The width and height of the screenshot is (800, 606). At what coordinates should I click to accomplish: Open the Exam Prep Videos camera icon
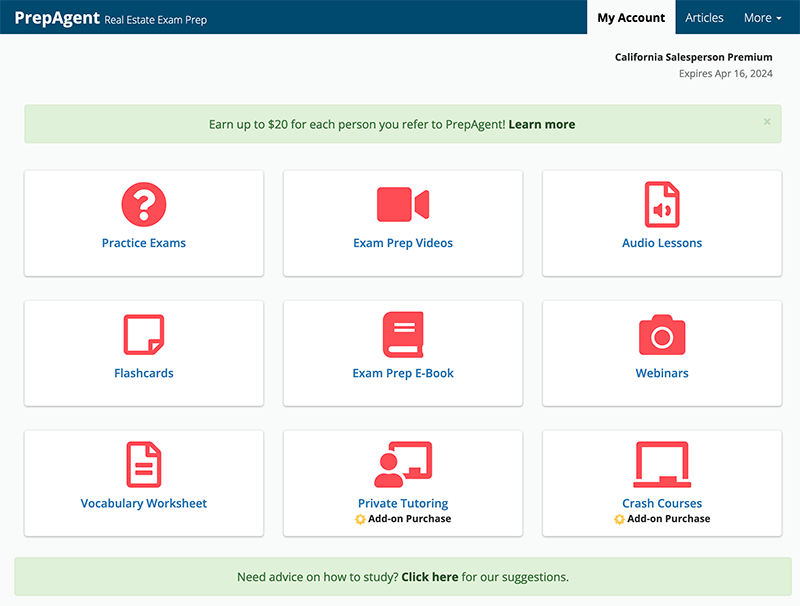click(x=403, y=204)
